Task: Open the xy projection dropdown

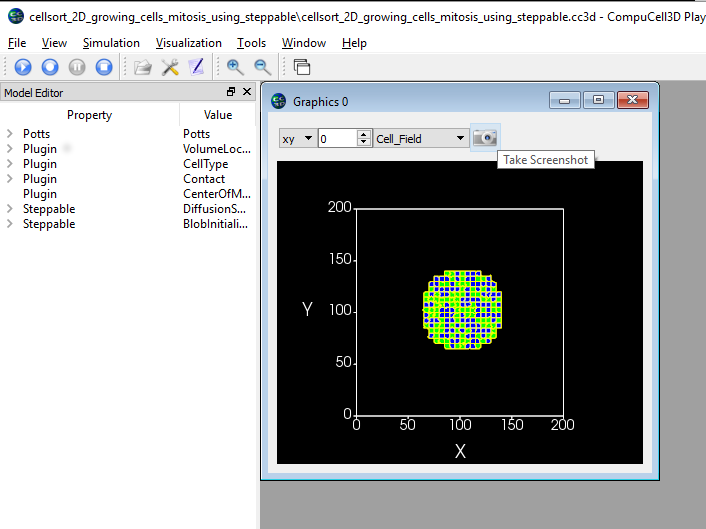Action: tap(297, 139)
